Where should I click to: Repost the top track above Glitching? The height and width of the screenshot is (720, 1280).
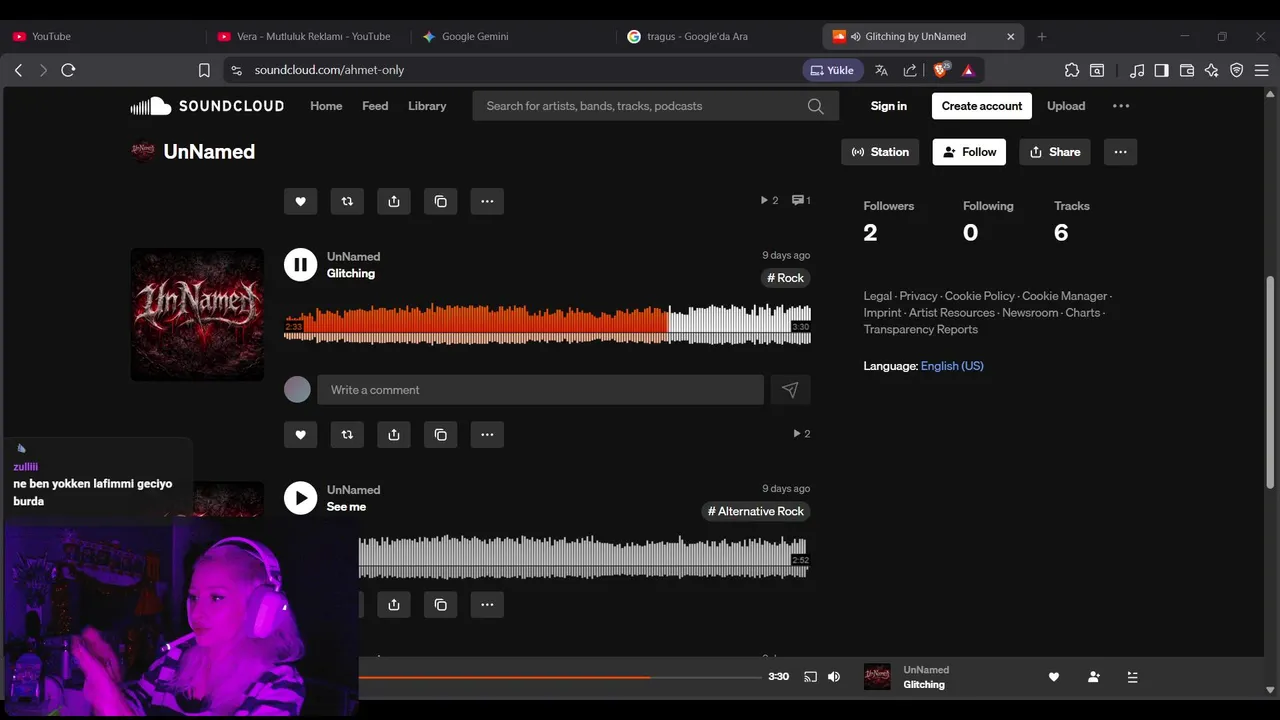347,201
